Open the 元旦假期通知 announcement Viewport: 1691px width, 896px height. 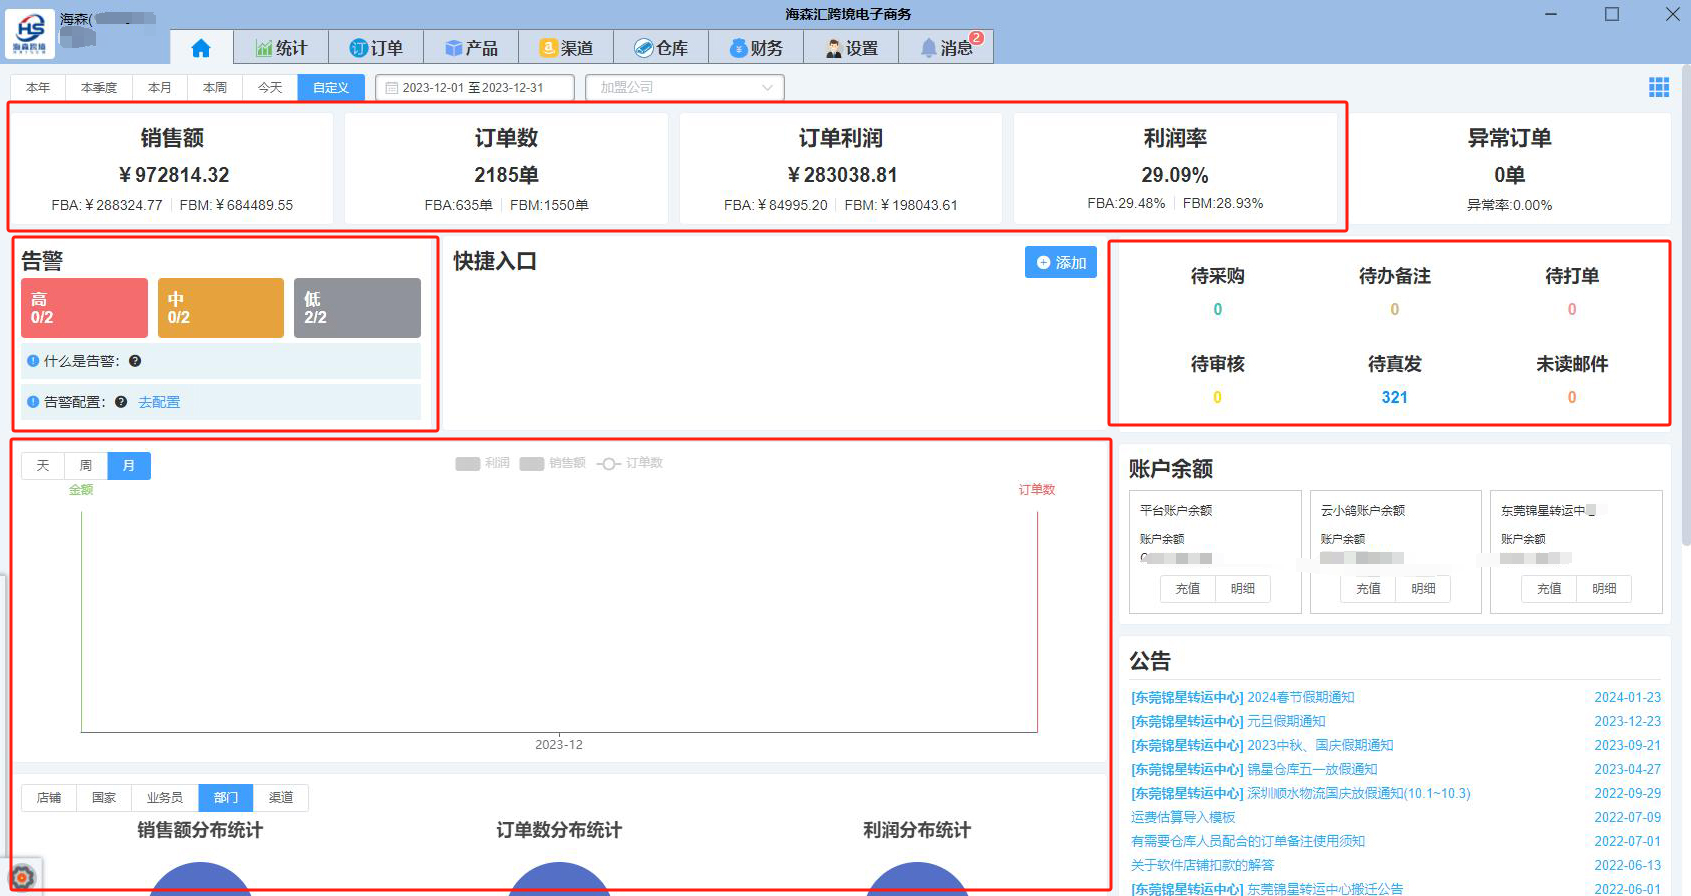click(x=1228, y=721)
